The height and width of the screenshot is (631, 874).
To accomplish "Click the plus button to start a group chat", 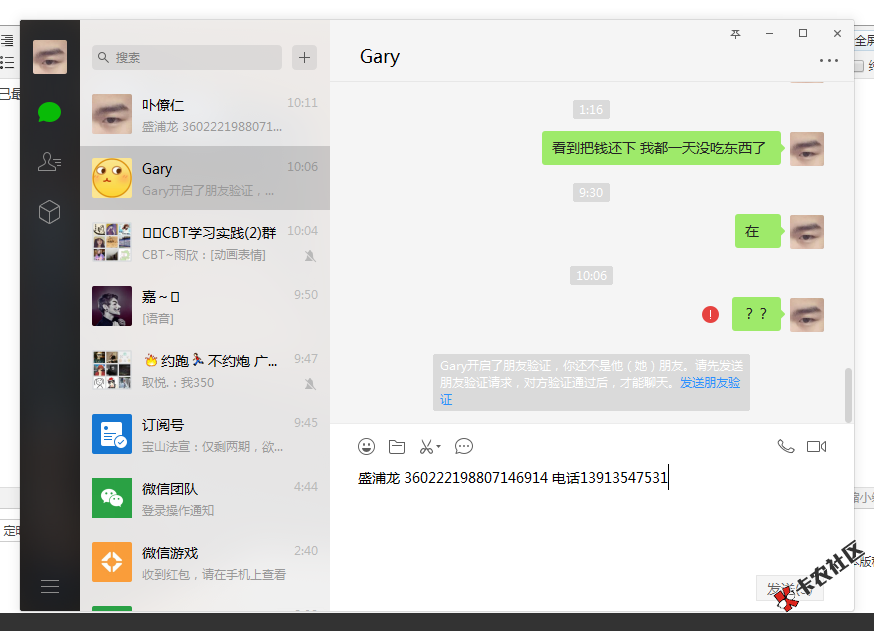I will coord(304,57).
